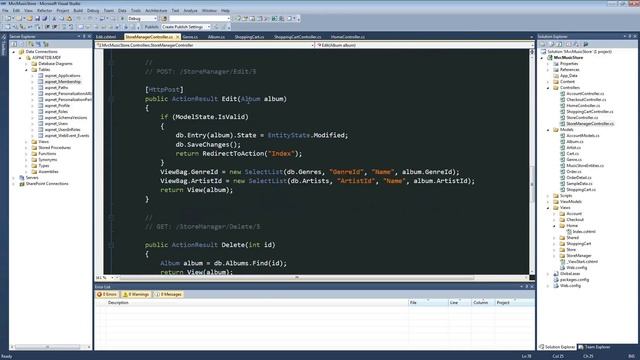Switch to the Solution Explorer bottom tab
Image resolution: width=640 pixels, height=360 pixels.
click(x=557, y=347)
